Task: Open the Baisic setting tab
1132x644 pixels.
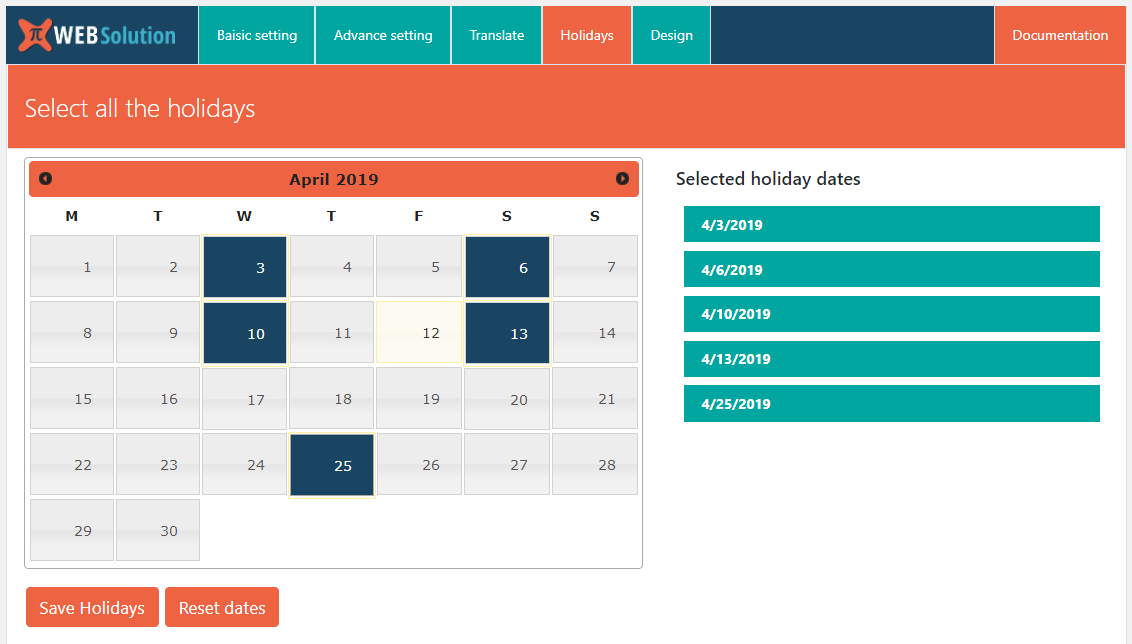Action: [x=257, y=35]
